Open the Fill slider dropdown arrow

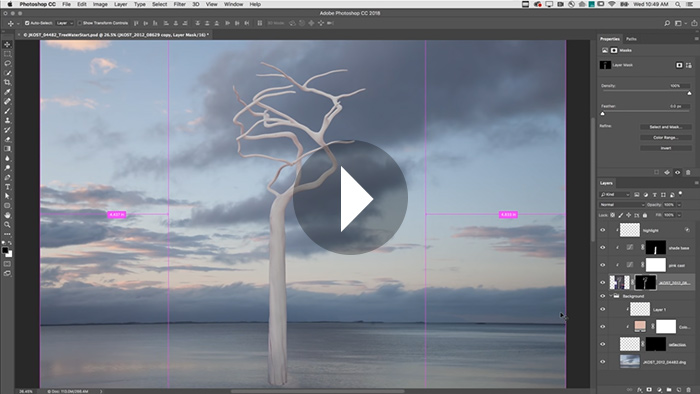click(679, 215)
